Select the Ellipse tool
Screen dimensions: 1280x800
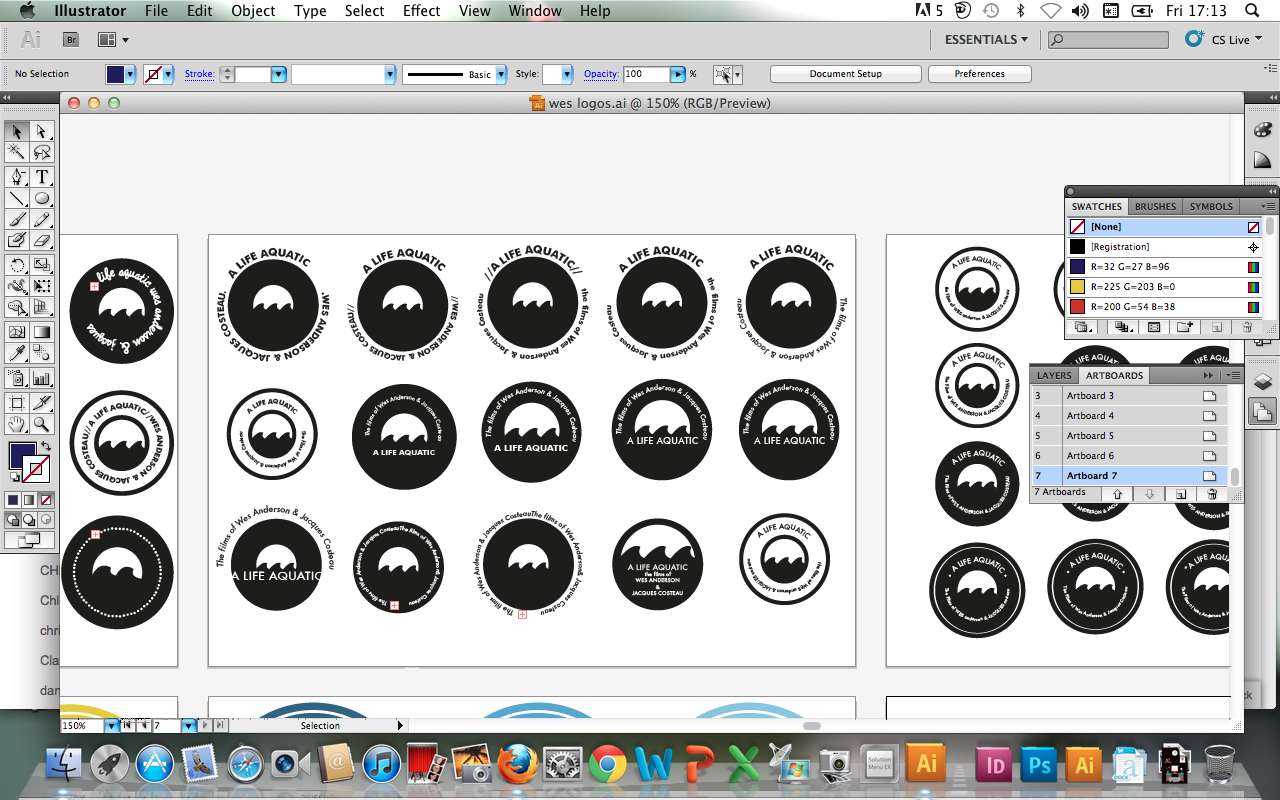pyautogui.click(x=42, y=198)
